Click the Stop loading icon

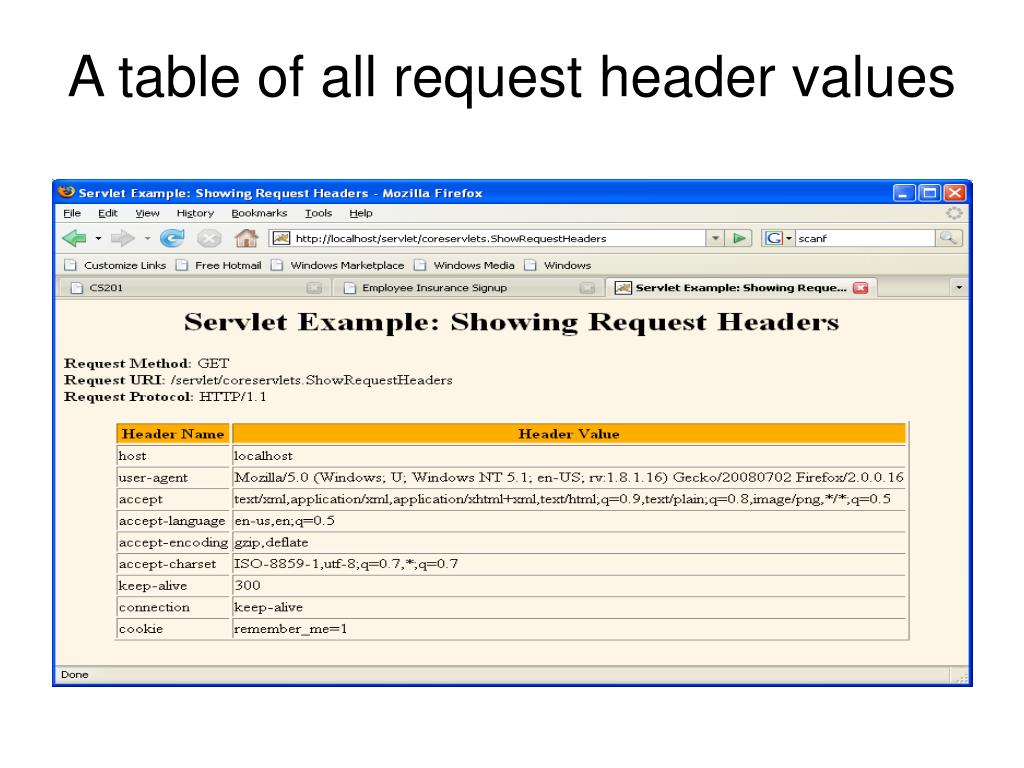[x=209, y=238]
